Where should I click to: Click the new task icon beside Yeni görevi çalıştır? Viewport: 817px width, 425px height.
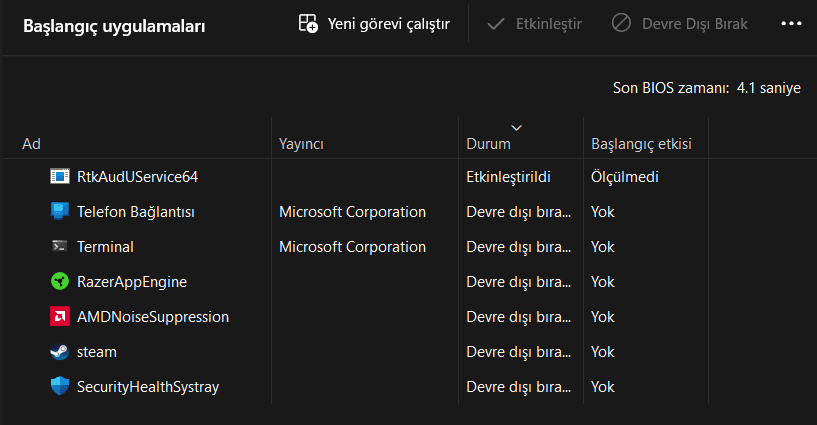click(308, 23)
